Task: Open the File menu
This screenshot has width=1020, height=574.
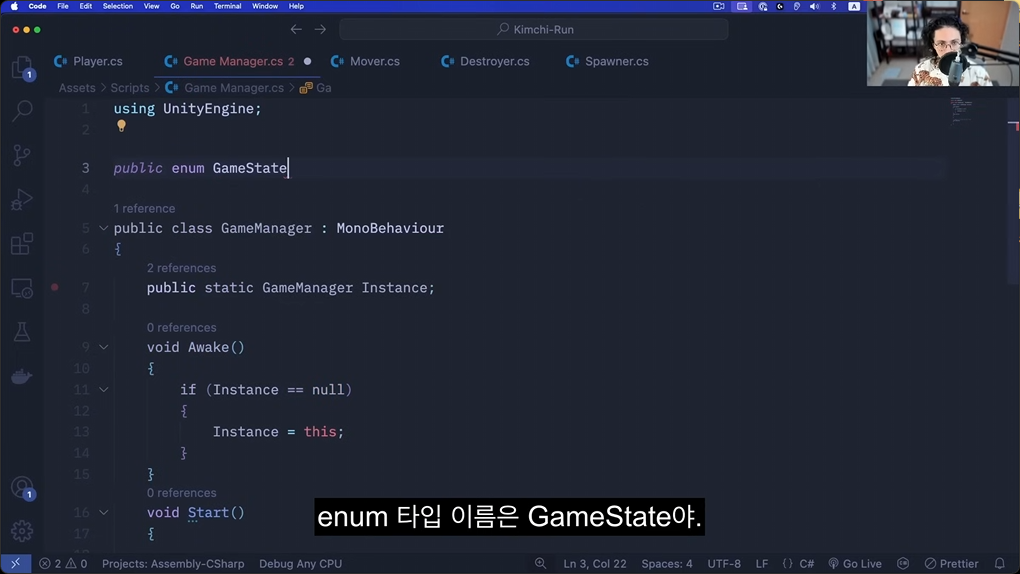Action: click(62, 6)
